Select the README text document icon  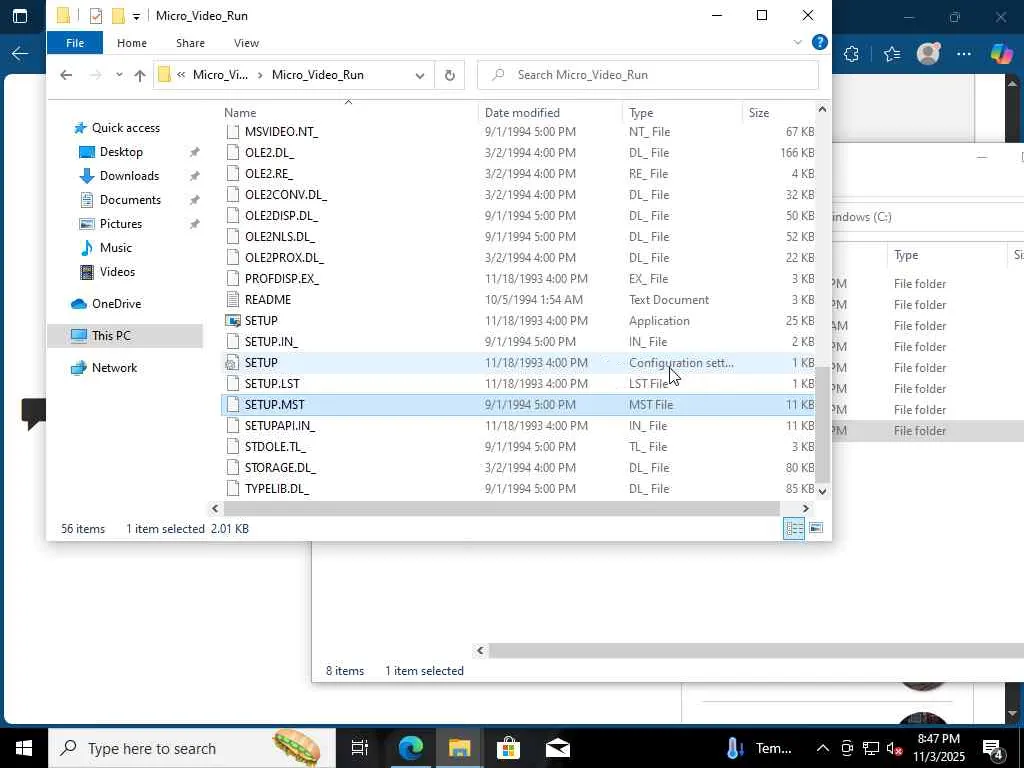tap(232, 300)
